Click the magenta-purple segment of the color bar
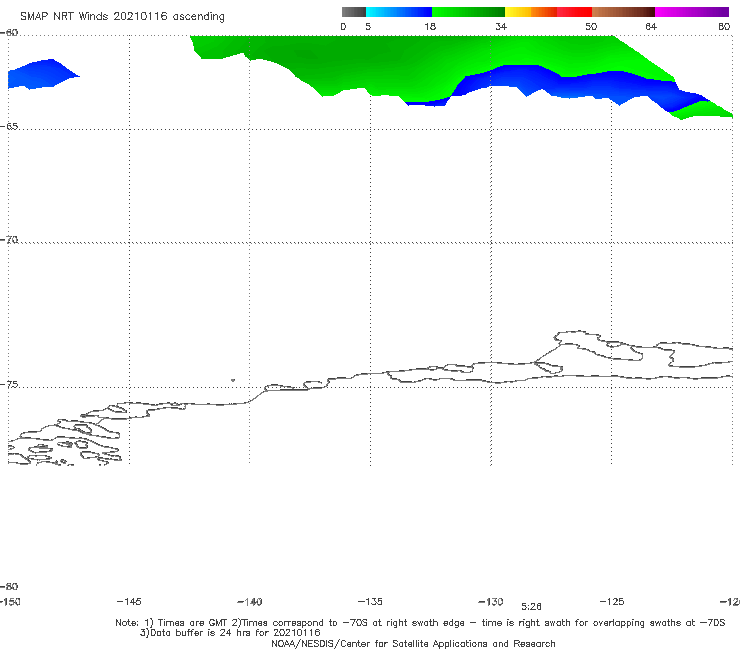 click(x=692, y=12)
